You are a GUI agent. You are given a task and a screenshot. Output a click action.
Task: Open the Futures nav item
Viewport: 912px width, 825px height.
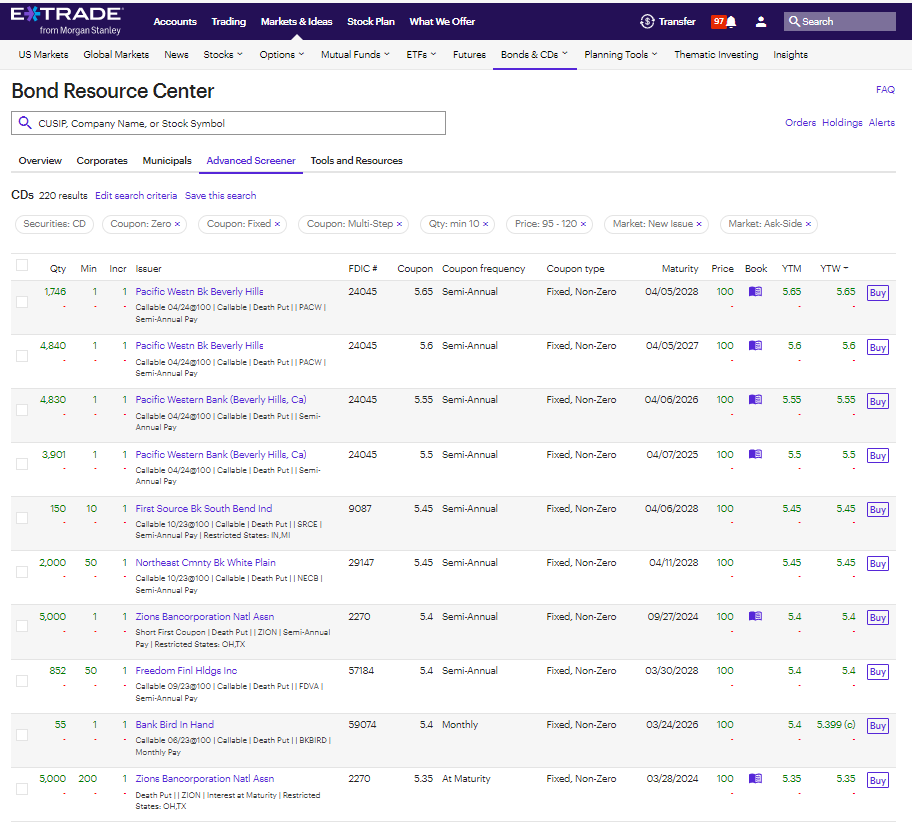pos(469,55)
